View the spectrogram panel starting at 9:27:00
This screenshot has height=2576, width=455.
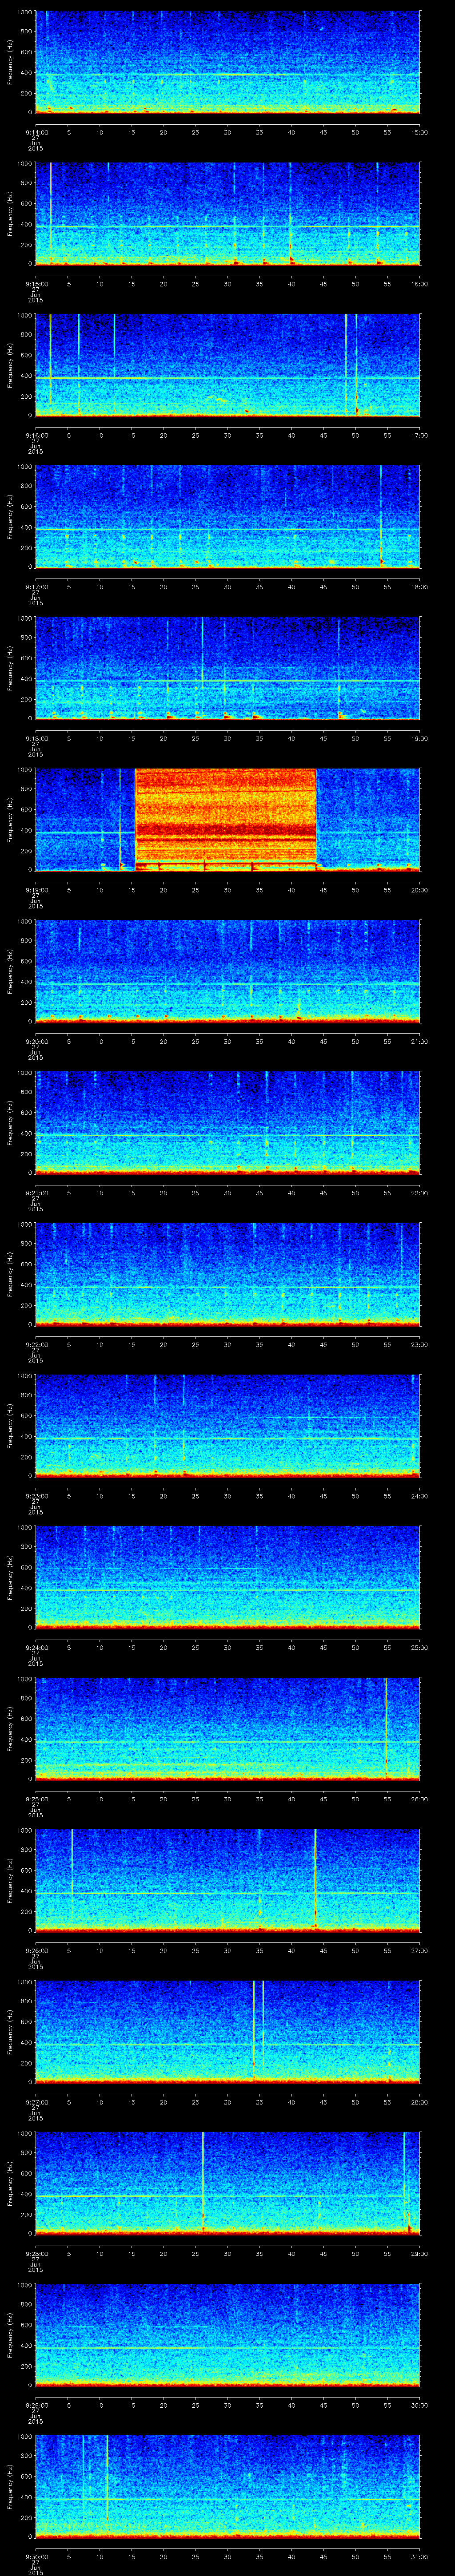pyautogui.click(x=227, y=2033)
